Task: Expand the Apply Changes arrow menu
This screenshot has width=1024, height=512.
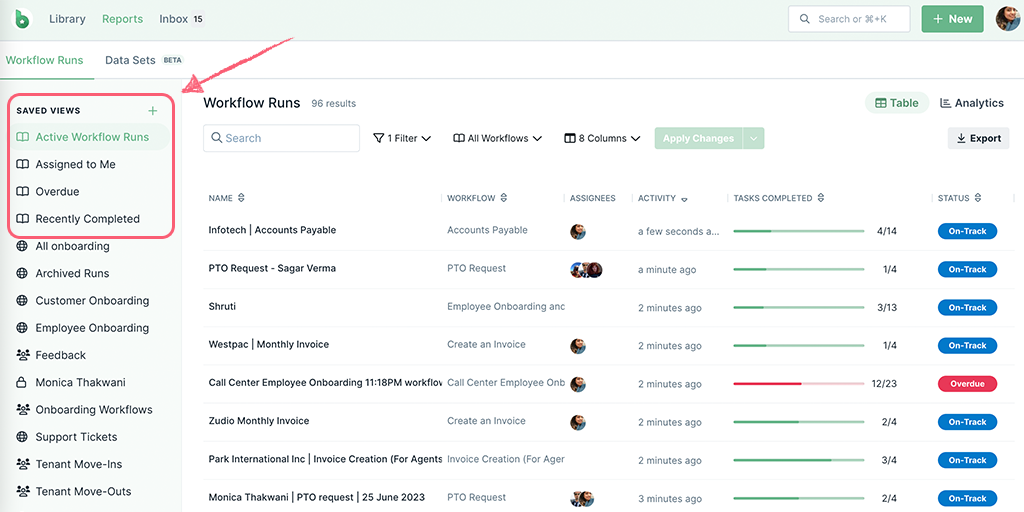Action: point(754,138)
